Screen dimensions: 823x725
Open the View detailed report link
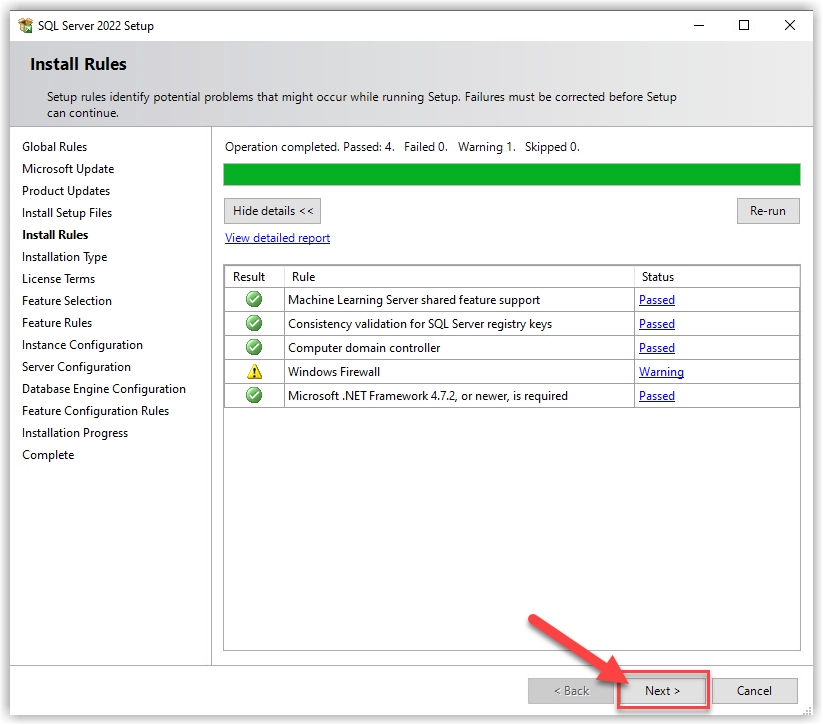pos(277,238)
